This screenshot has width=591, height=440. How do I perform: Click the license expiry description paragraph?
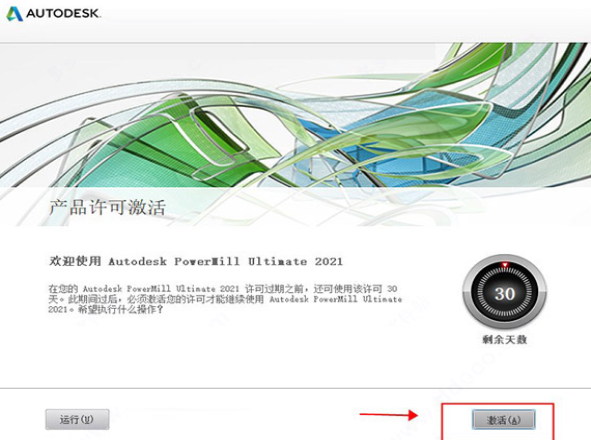pos(225,299)
